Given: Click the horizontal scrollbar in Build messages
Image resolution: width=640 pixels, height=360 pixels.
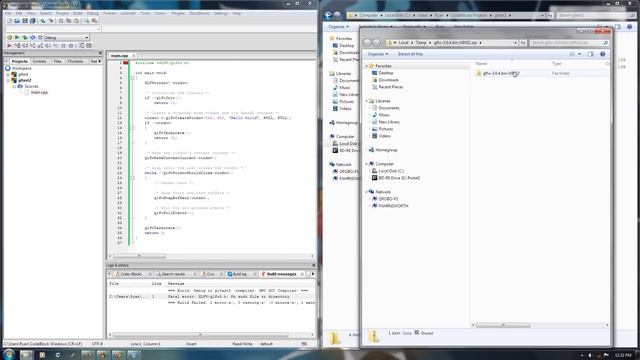Looking at the screenshot, I should pyautogui.click(x=201, y=335).
